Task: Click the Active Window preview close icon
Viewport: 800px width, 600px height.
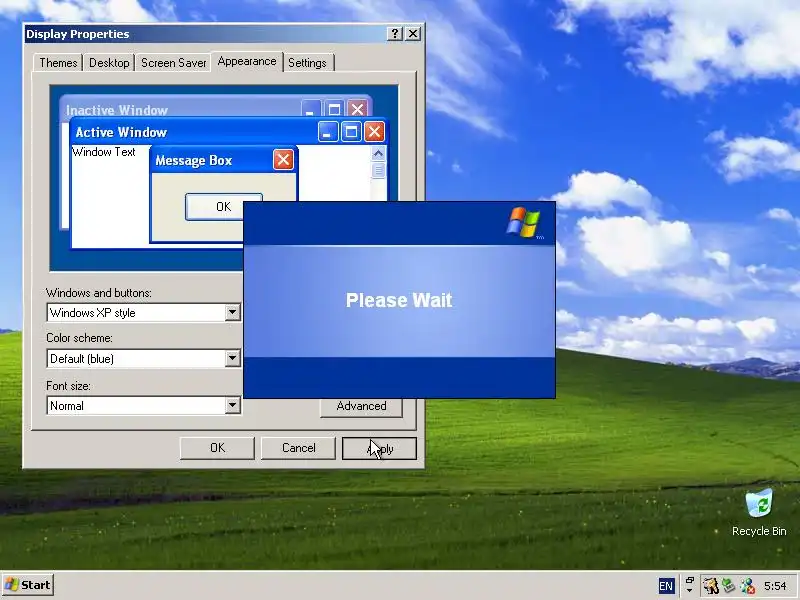Action: [x=374, y=132]
